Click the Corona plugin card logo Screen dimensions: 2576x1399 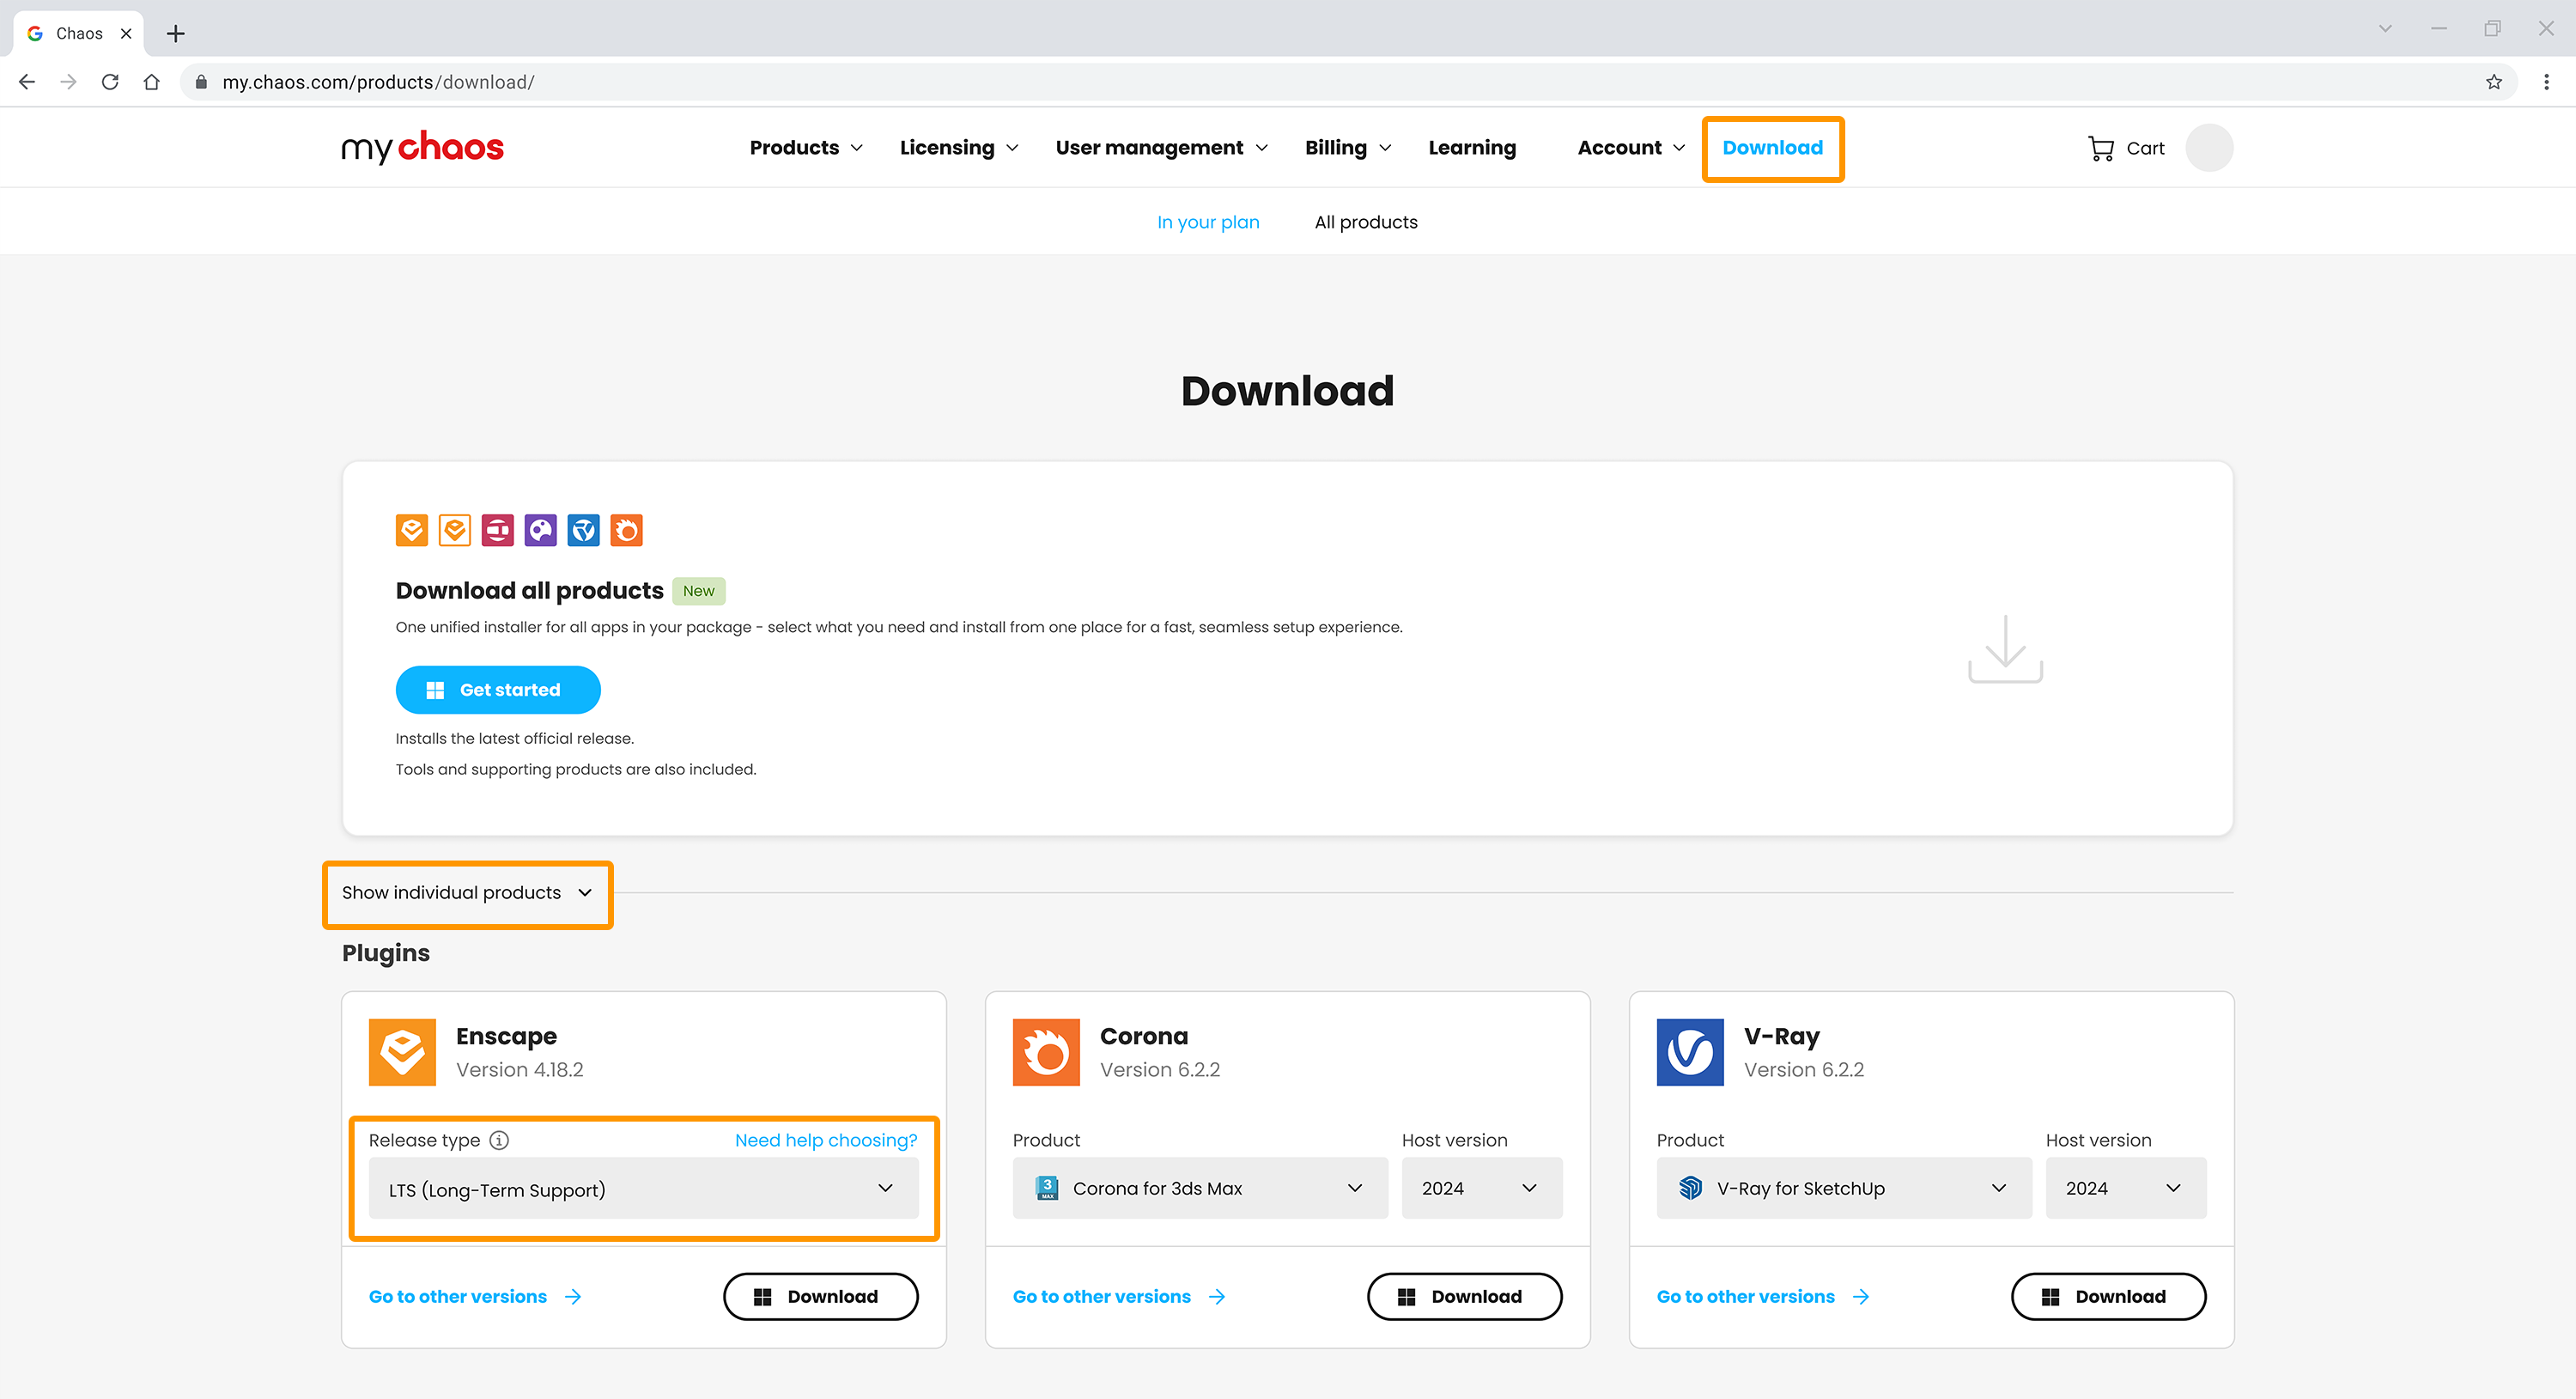point(1046,1052)
